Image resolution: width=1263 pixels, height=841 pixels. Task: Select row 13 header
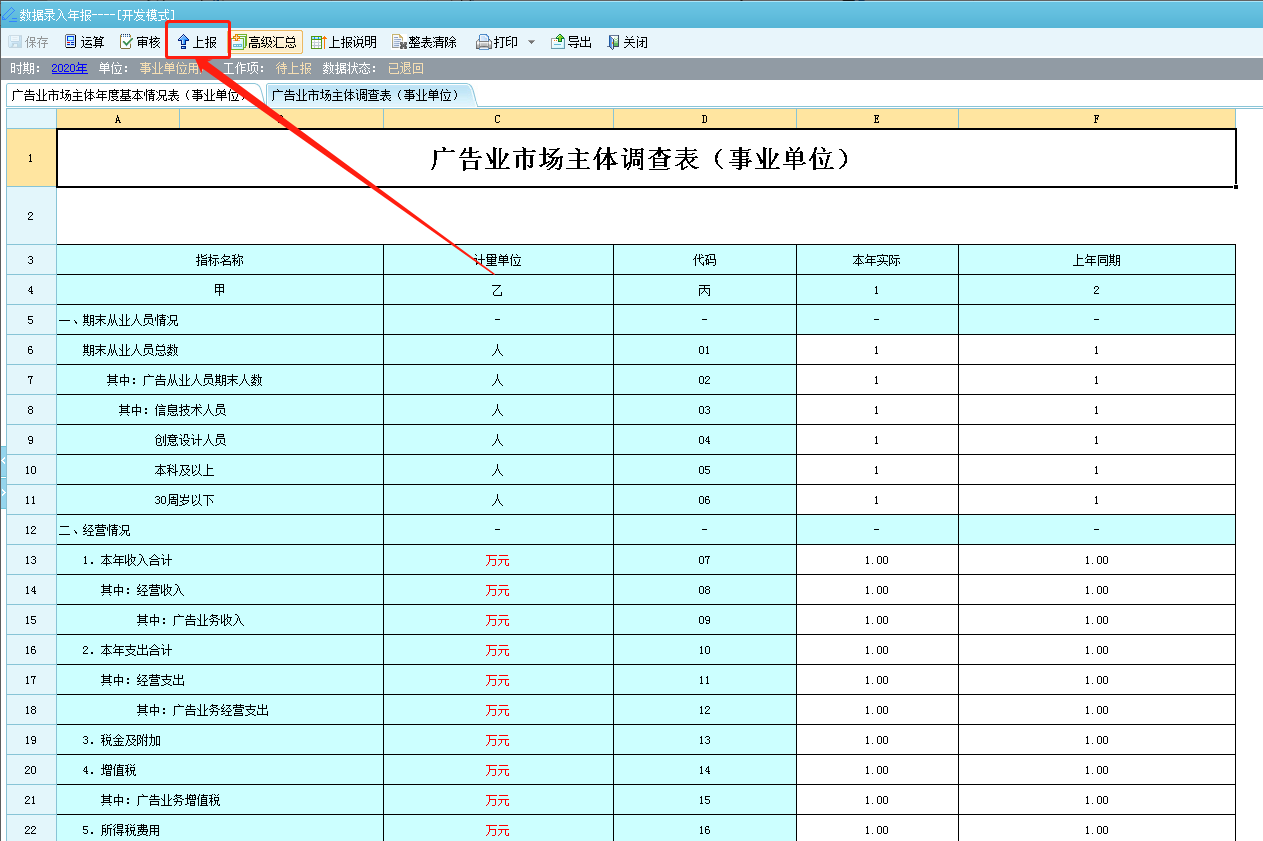coord(30,560)
